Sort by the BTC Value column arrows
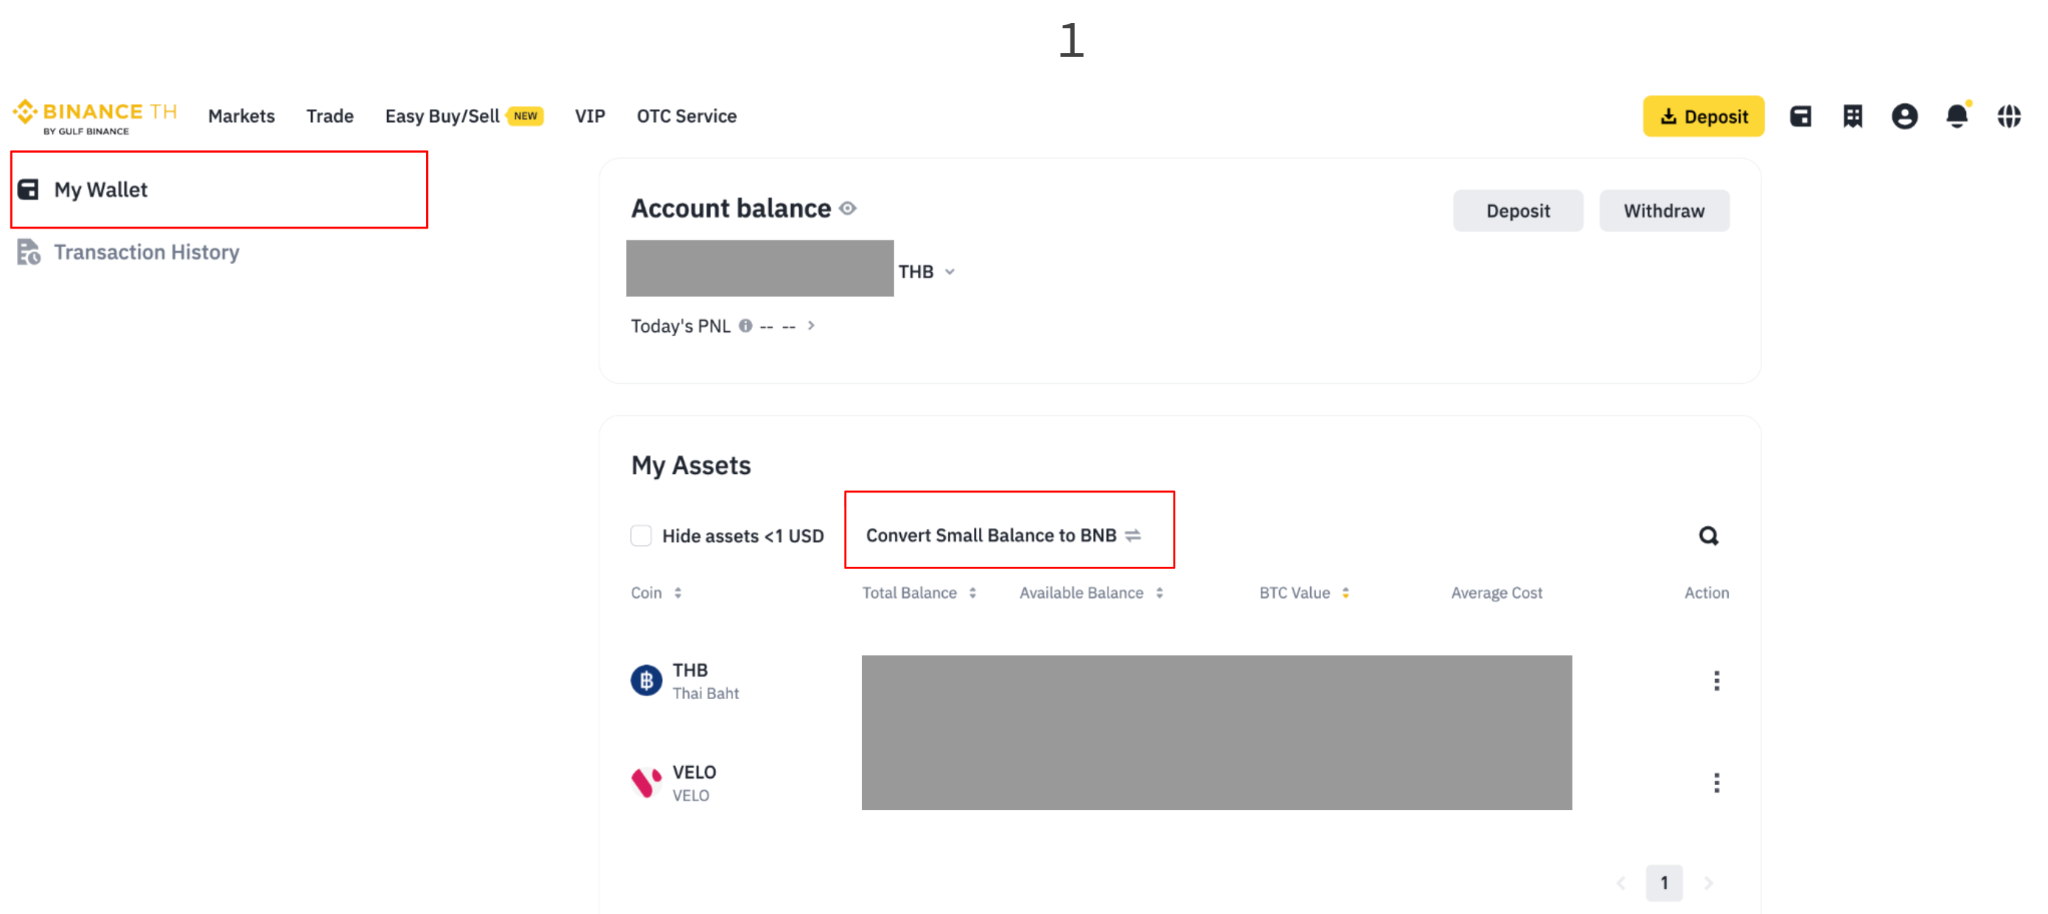This screenshot has width=2048, height=914. [x=1345, y=593]
